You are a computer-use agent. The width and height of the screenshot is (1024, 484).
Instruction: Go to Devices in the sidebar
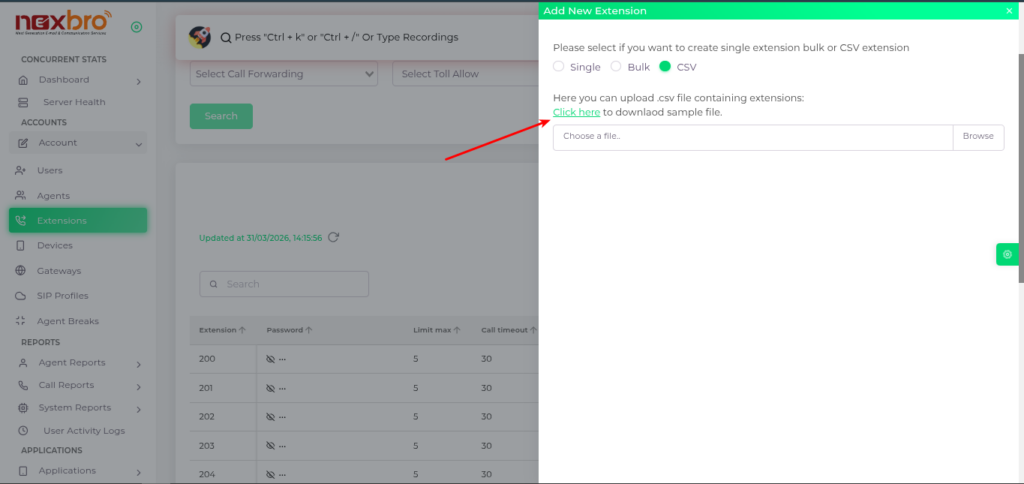[54, 246]
